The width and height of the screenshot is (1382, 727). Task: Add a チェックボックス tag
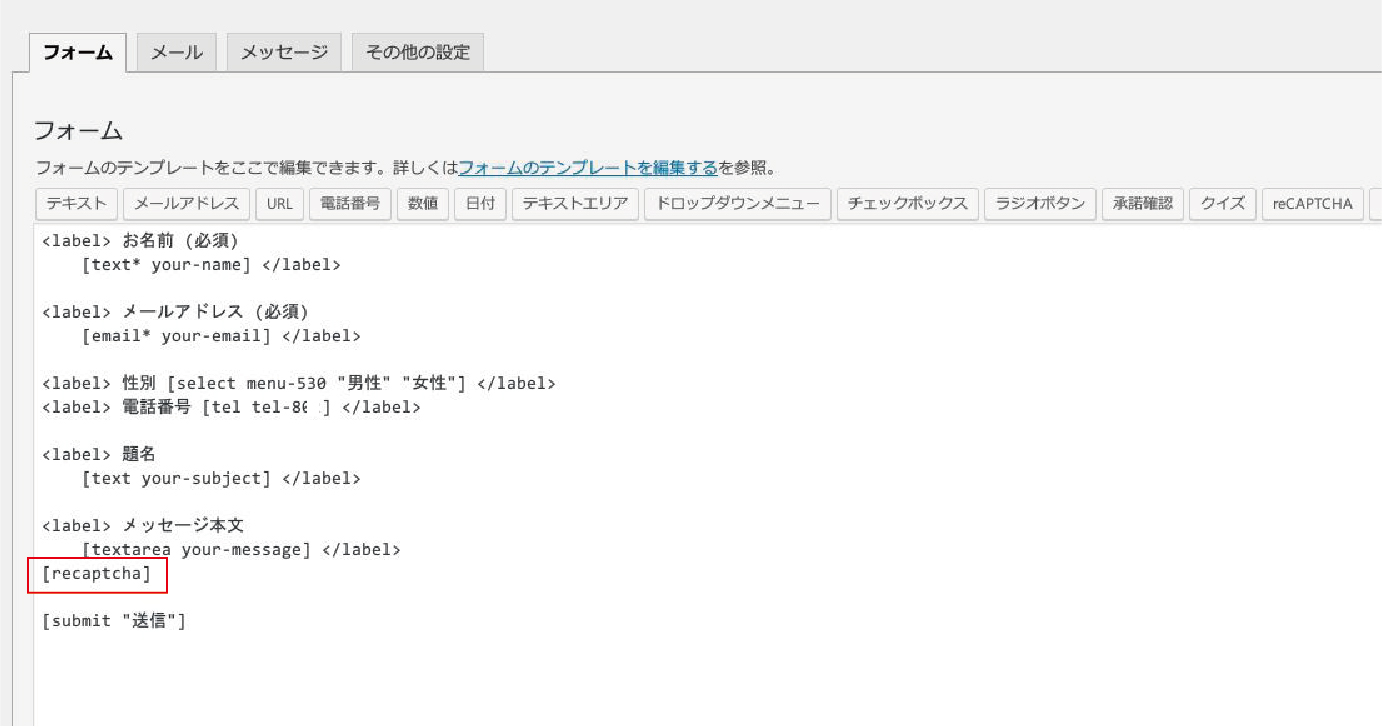(x=907, y=204)
